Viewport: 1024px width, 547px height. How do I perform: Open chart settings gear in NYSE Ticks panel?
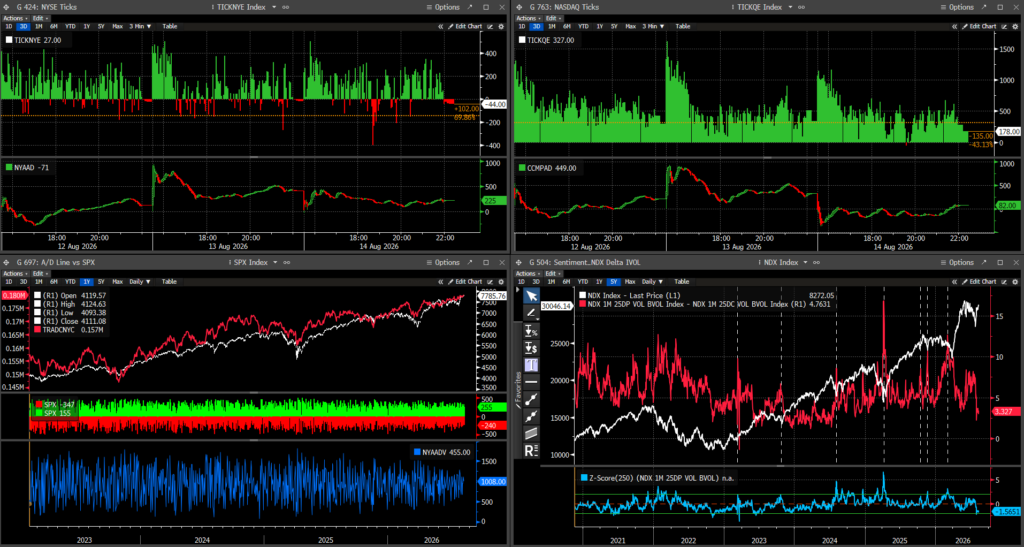(501, 27)
